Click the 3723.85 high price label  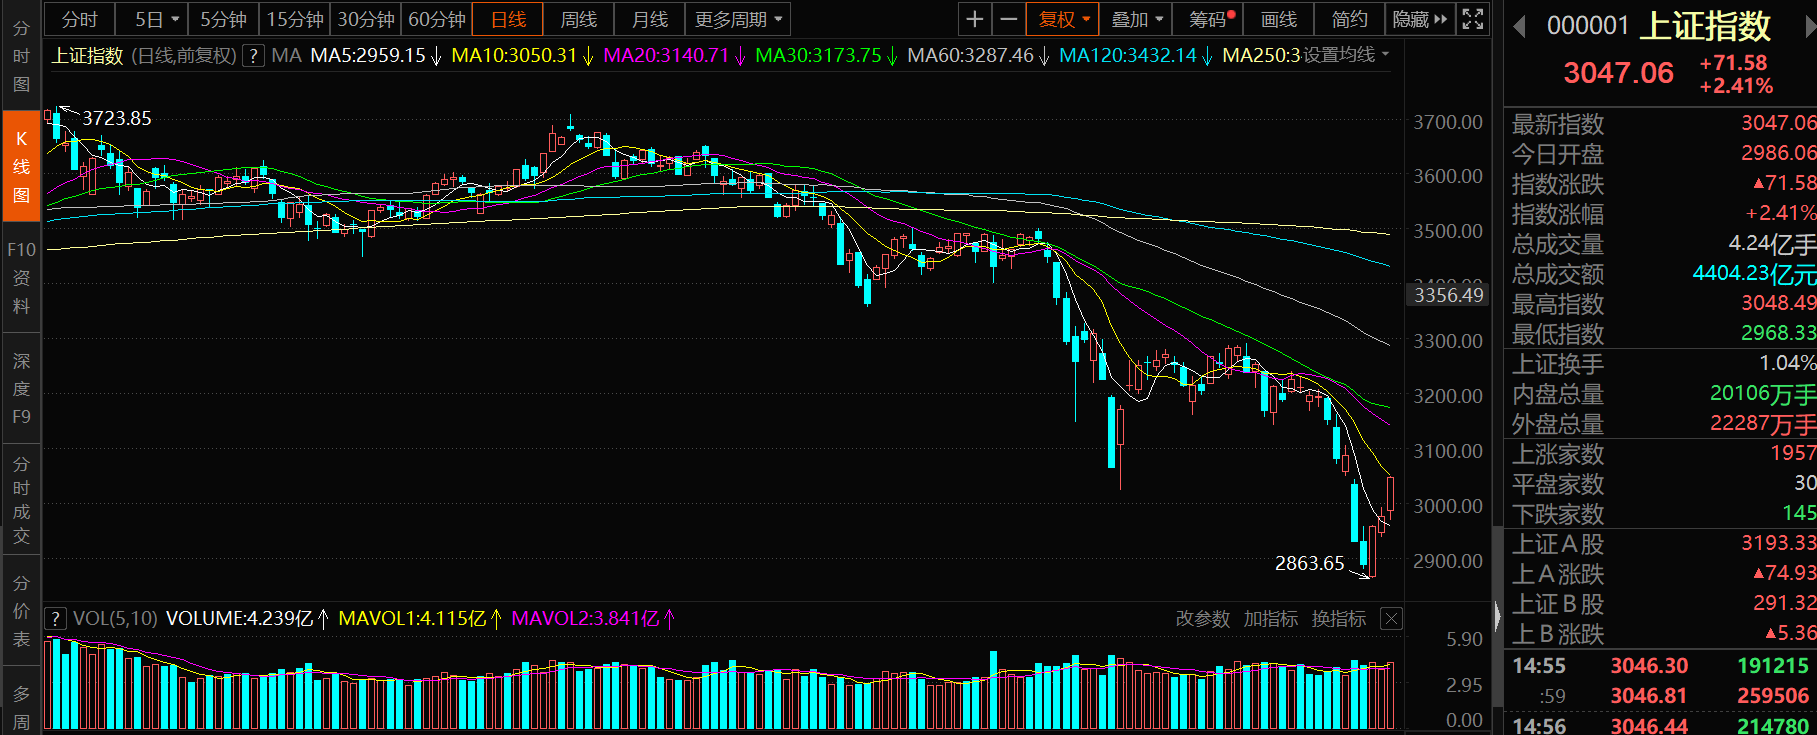[x=117, y=118]
